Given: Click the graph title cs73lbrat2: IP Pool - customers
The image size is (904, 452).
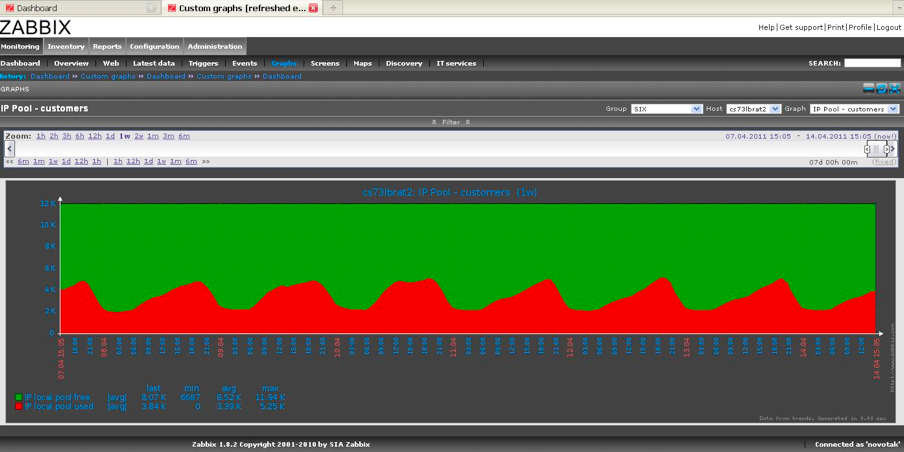Looking at the screenshot, I should point(449,192).
